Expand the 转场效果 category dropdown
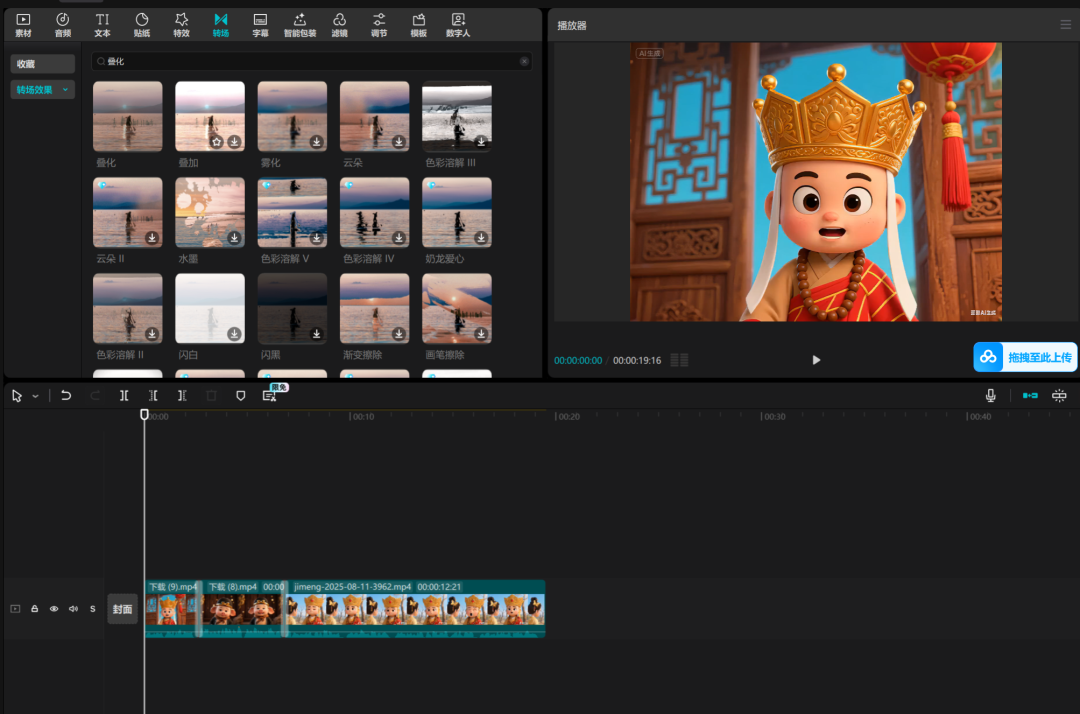This screenshot has height=714, width=1080. coord(43,90)
